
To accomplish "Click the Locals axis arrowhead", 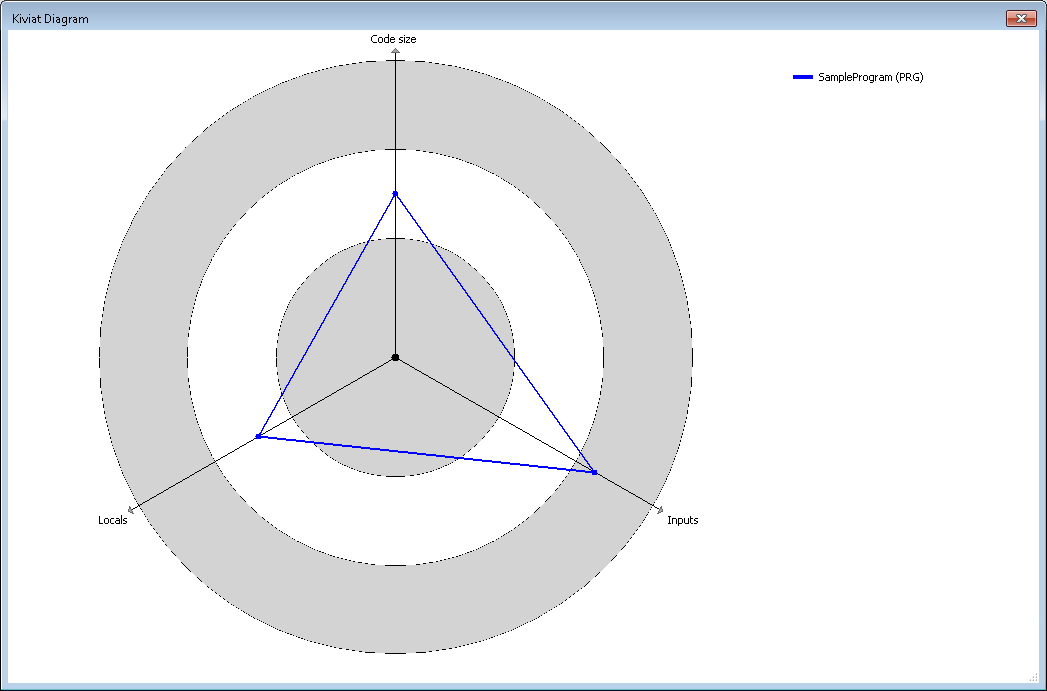I will coord(131,511).
